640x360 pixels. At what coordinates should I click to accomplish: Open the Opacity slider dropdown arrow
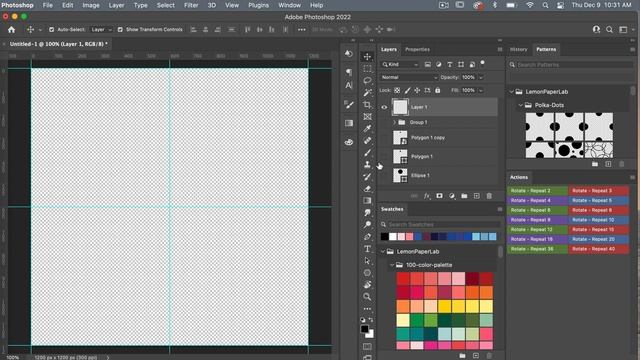click(481, 77)
